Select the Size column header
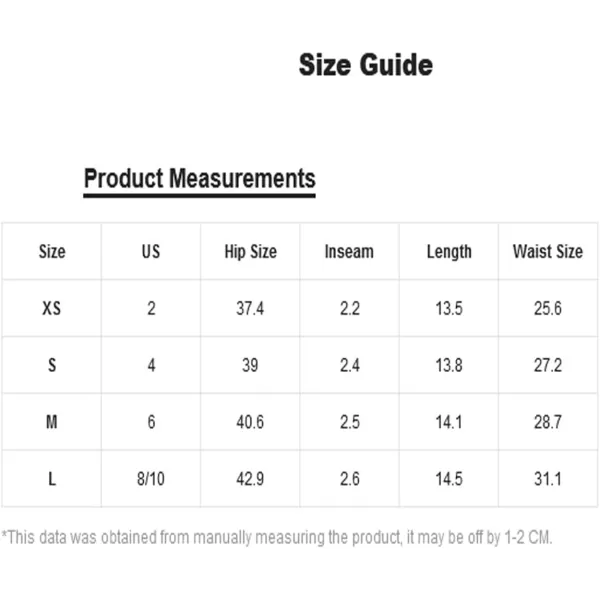The width and height of the screenshot is (600, 600). point(52,251)
